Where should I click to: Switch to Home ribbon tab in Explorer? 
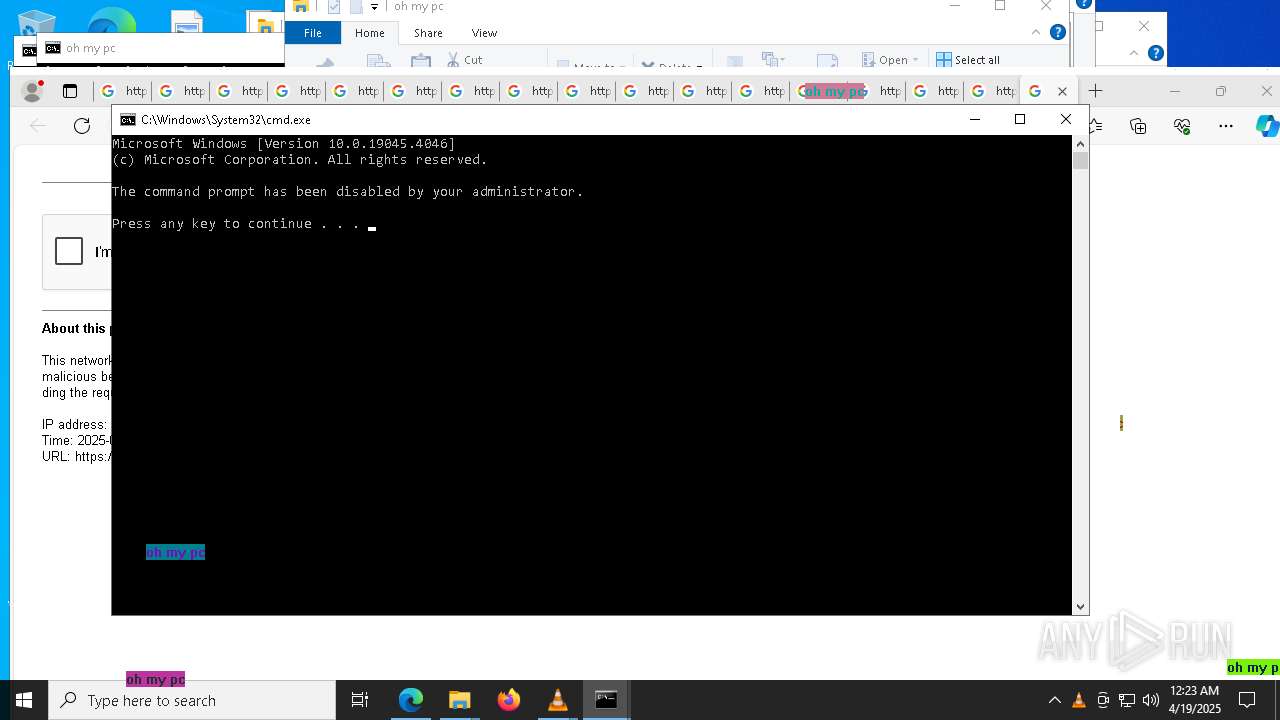tap(369, 33)
